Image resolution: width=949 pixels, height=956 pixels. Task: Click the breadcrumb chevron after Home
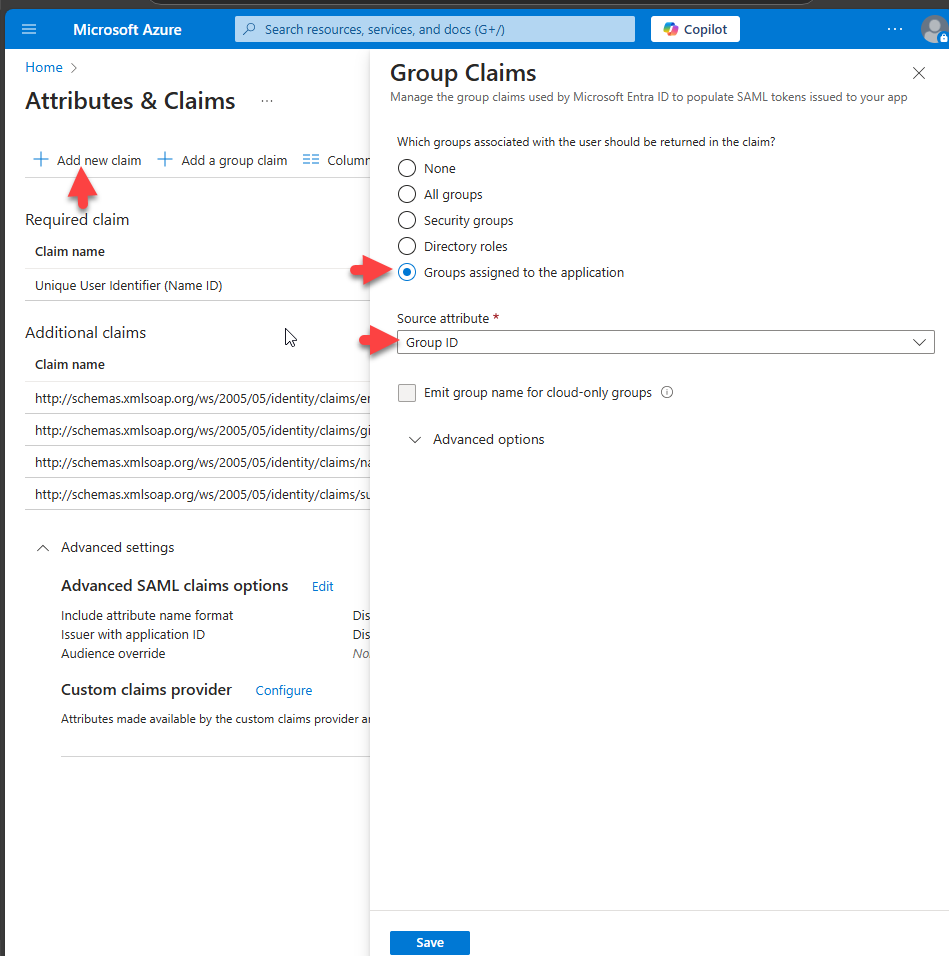click(x=74, y=68)
